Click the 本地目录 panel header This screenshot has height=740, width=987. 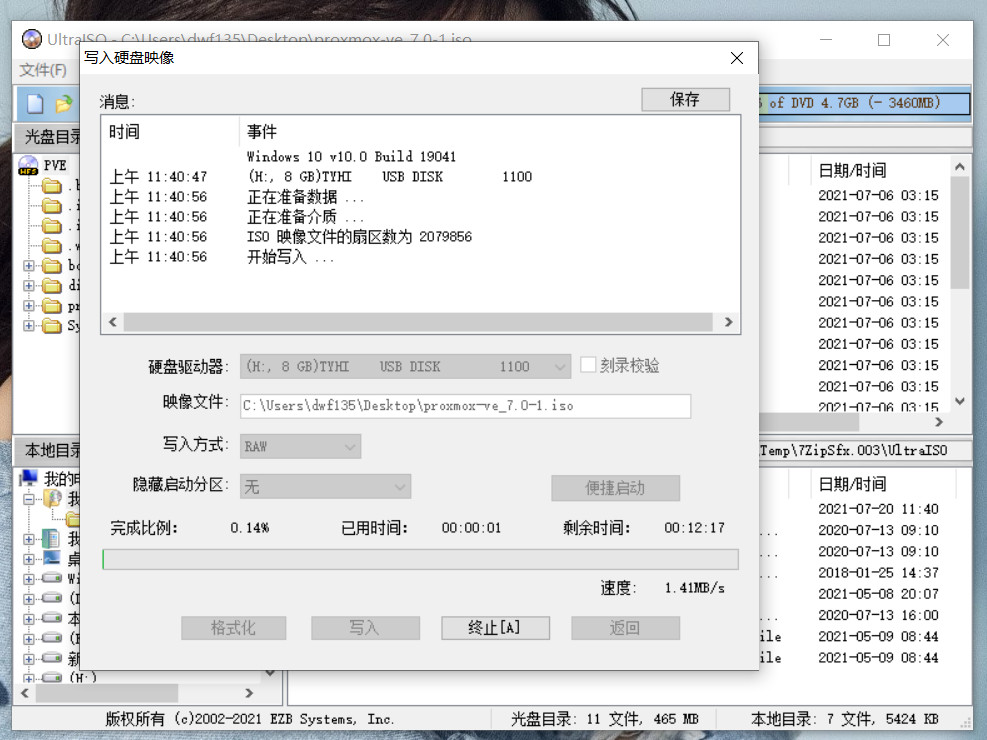(x=49, y=451)
